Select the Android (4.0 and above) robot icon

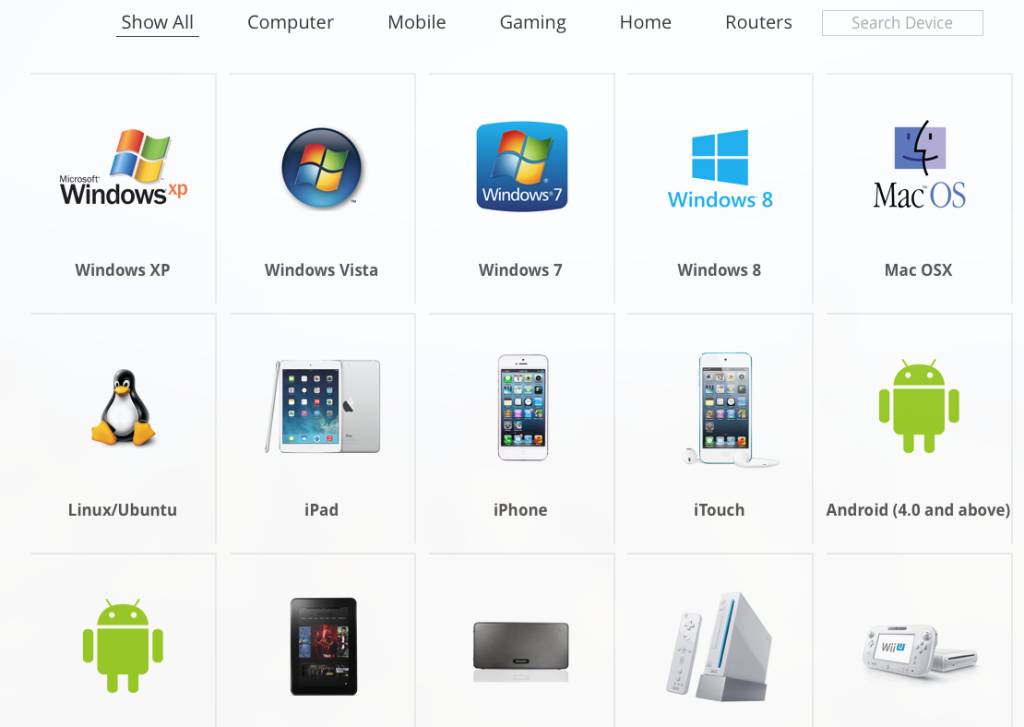point(919,406)
